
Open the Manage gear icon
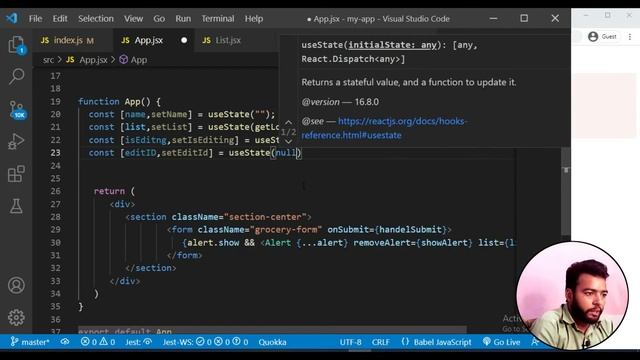click(16, 317)
